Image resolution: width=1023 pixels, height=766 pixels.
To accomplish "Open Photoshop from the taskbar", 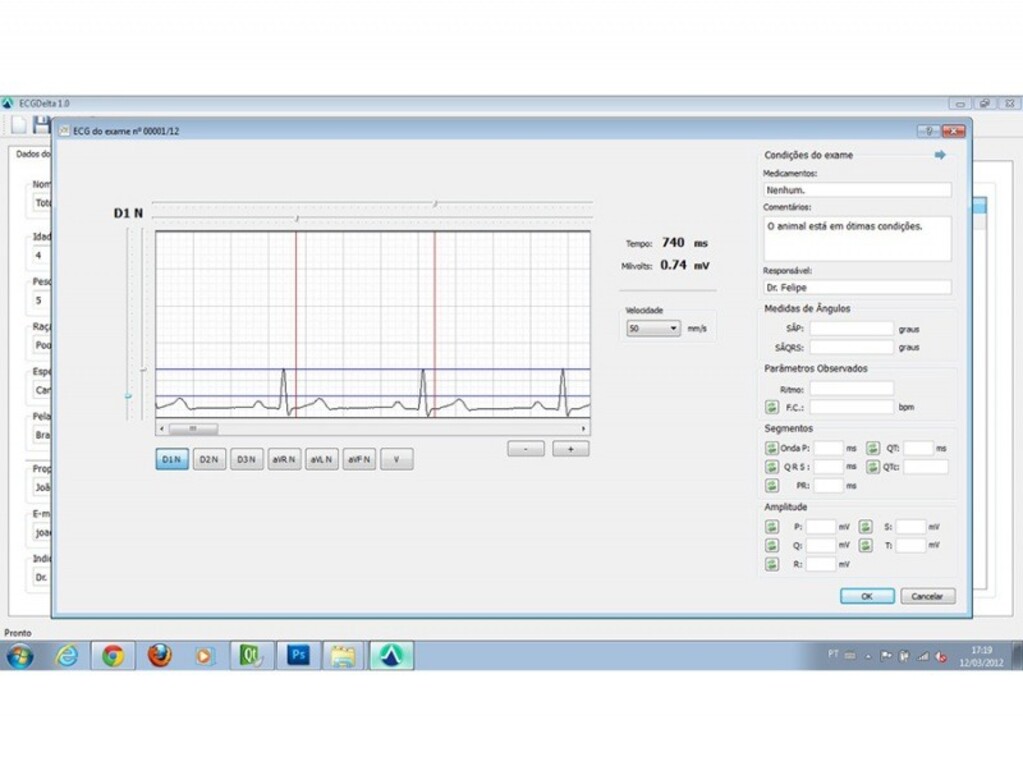I will [x=298, y=655].
